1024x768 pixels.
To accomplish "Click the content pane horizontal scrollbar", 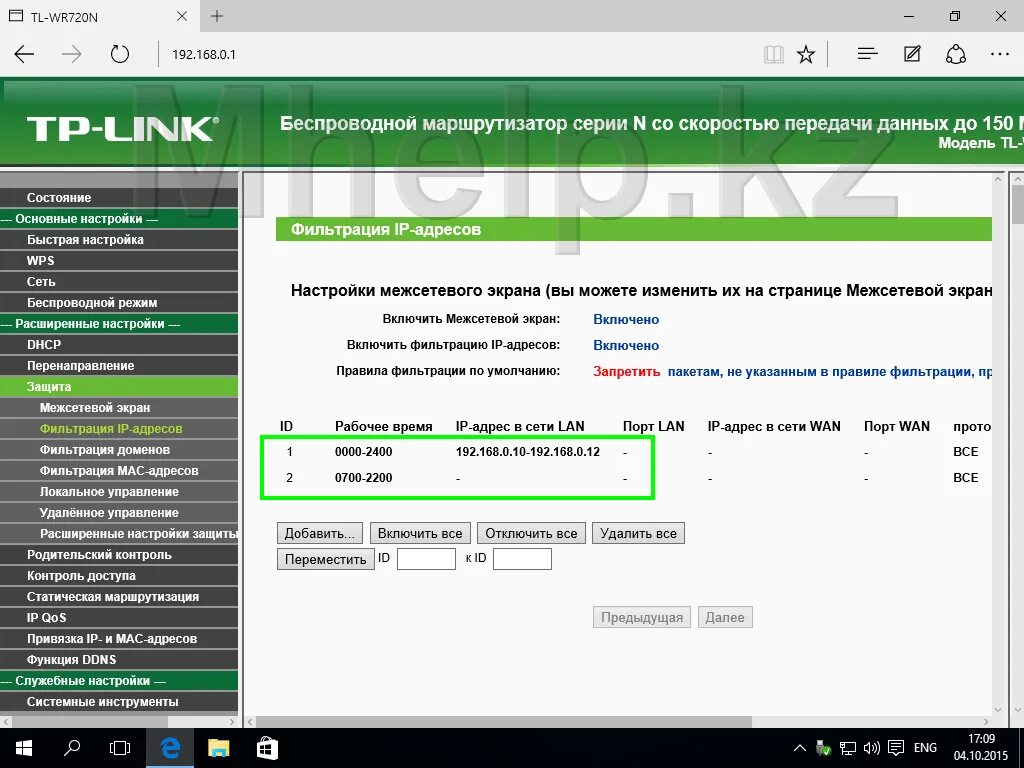I will pos(504,722).
